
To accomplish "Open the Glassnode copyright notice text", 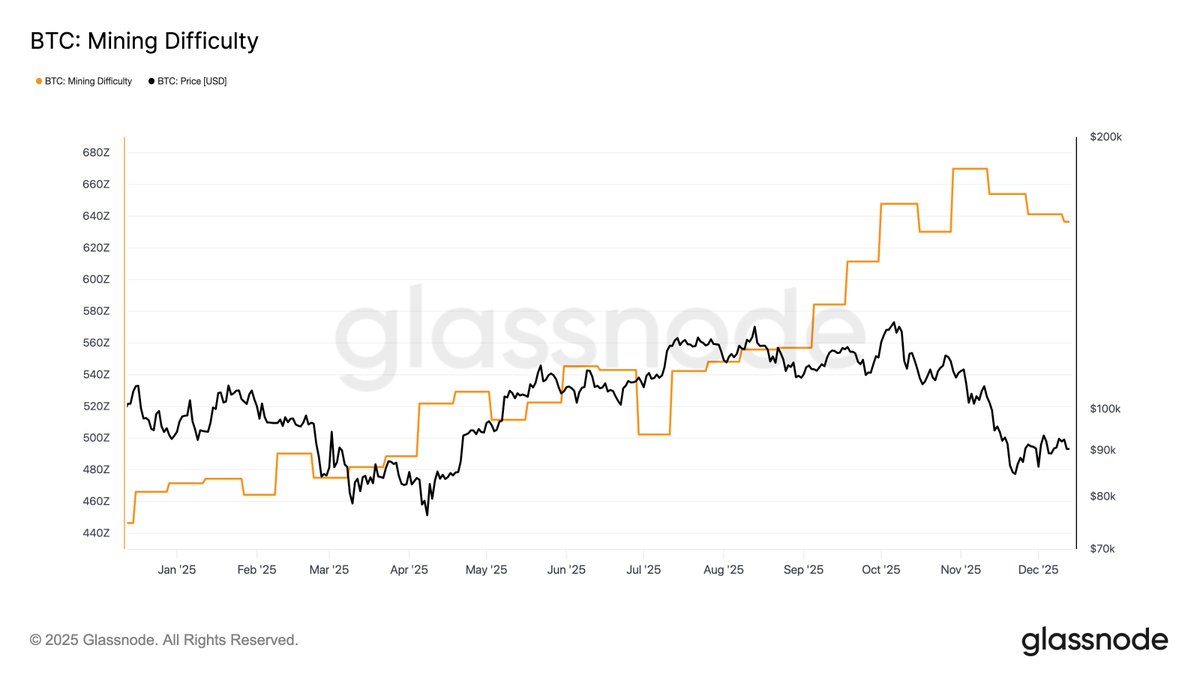I will pos(164,640).
